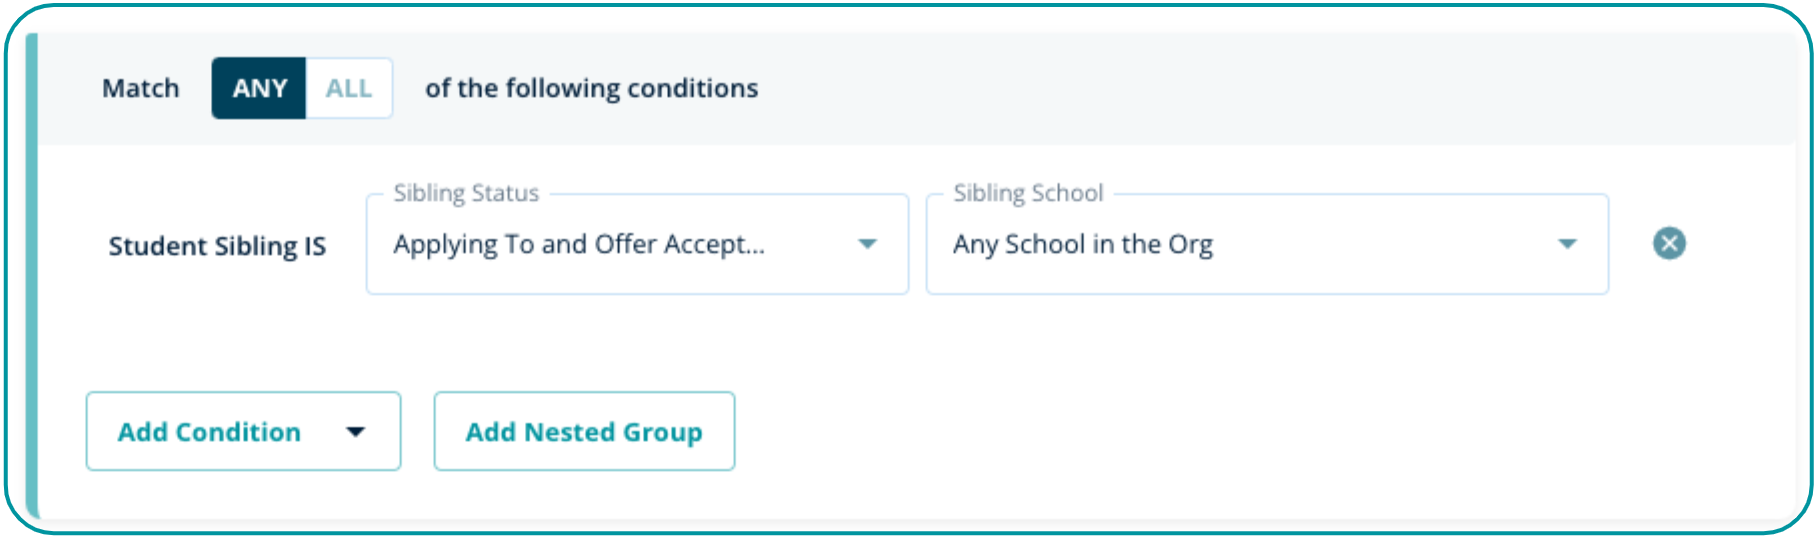
Task: Select the ANY match option
Action: coord(259,89)
